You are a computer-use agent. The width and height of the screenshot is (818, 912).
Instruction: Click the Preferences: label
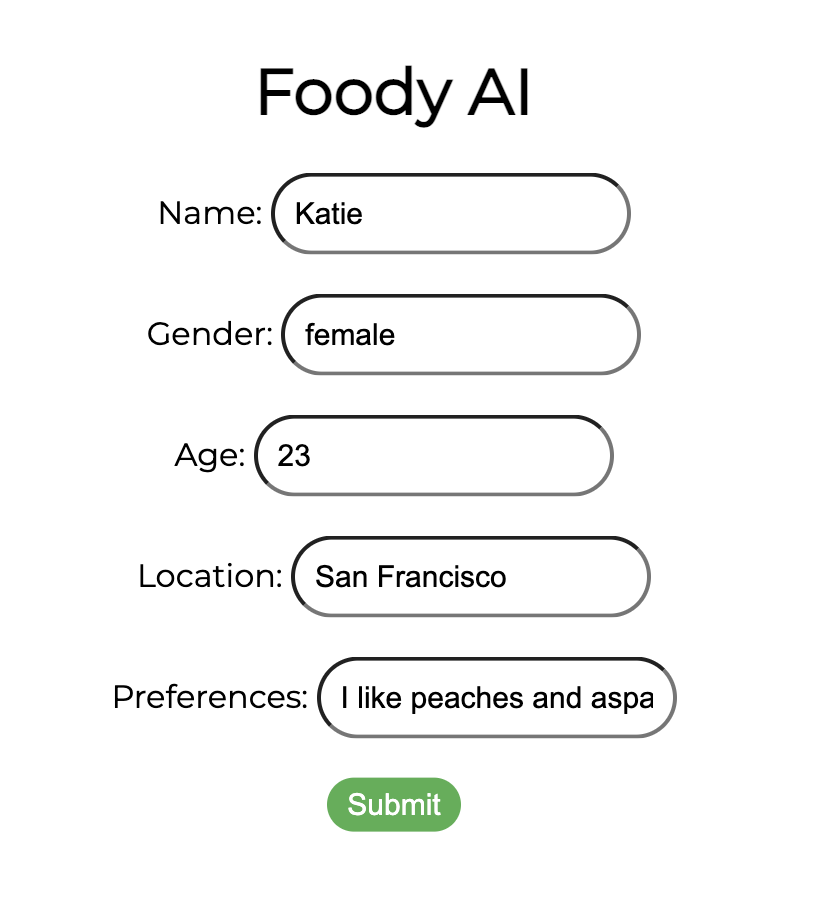tap(209, 698)
